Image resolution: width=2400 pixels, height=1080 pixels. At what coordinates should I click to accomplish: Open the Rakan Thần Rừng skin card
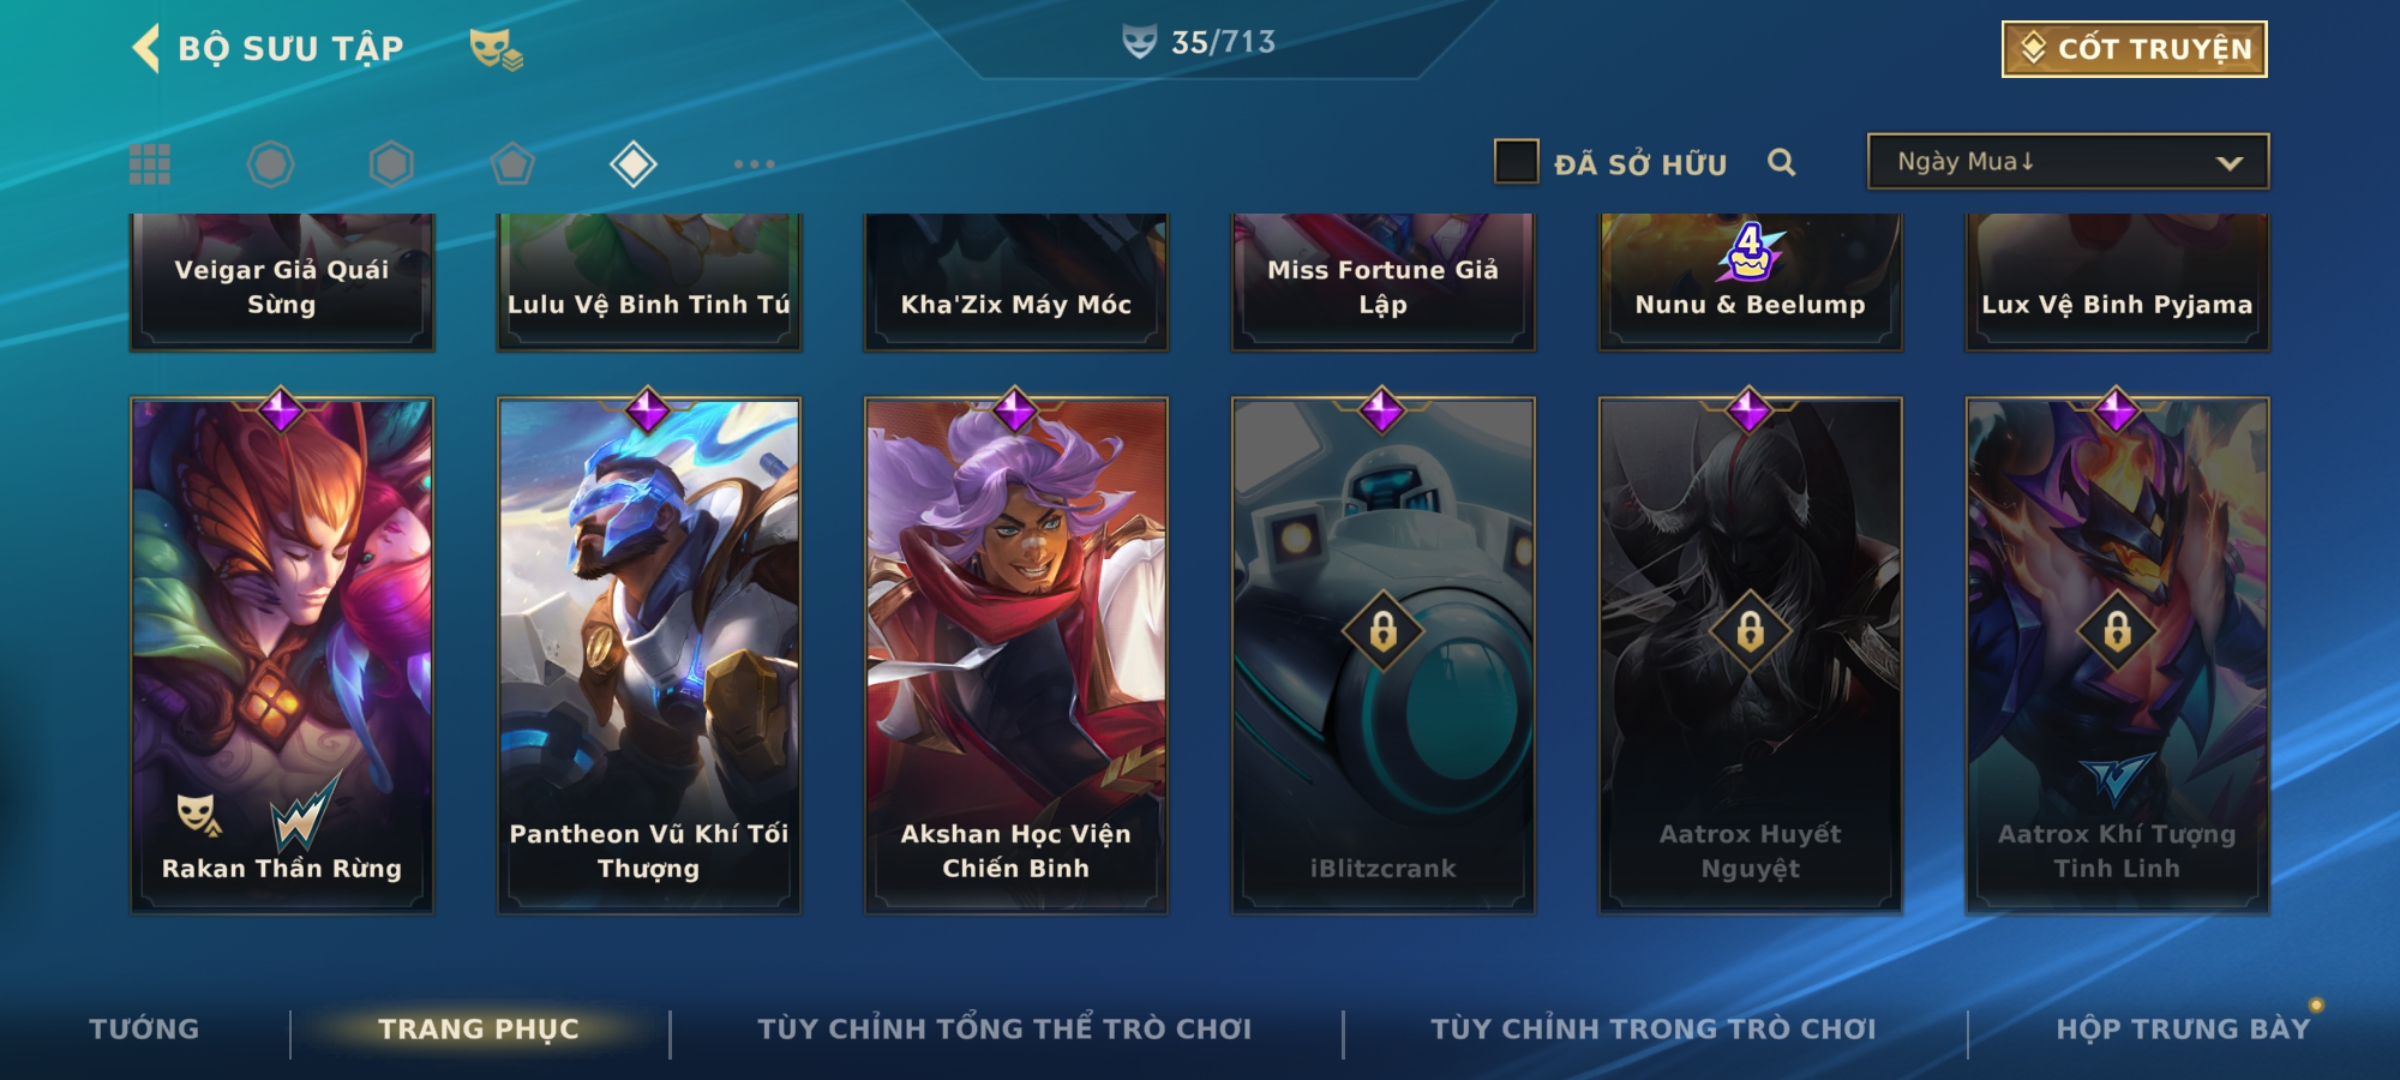pos(282,655)
